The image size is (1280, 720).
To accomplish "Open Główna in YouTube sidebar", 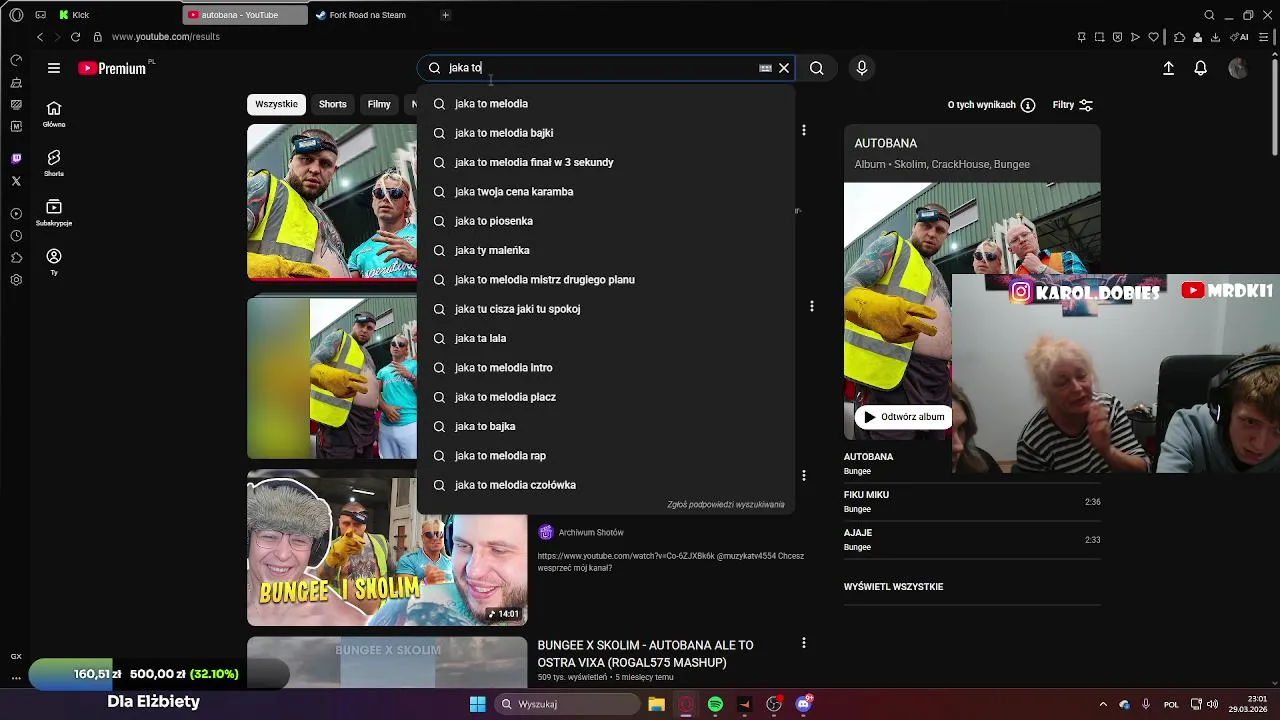I will click(54, 114).
